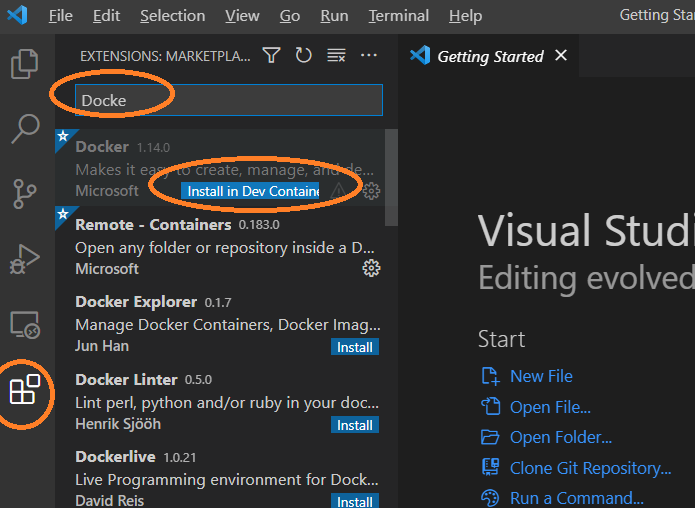Open the Help menu
The width and height of the screenshot is (695, 508).
[465, 16]
